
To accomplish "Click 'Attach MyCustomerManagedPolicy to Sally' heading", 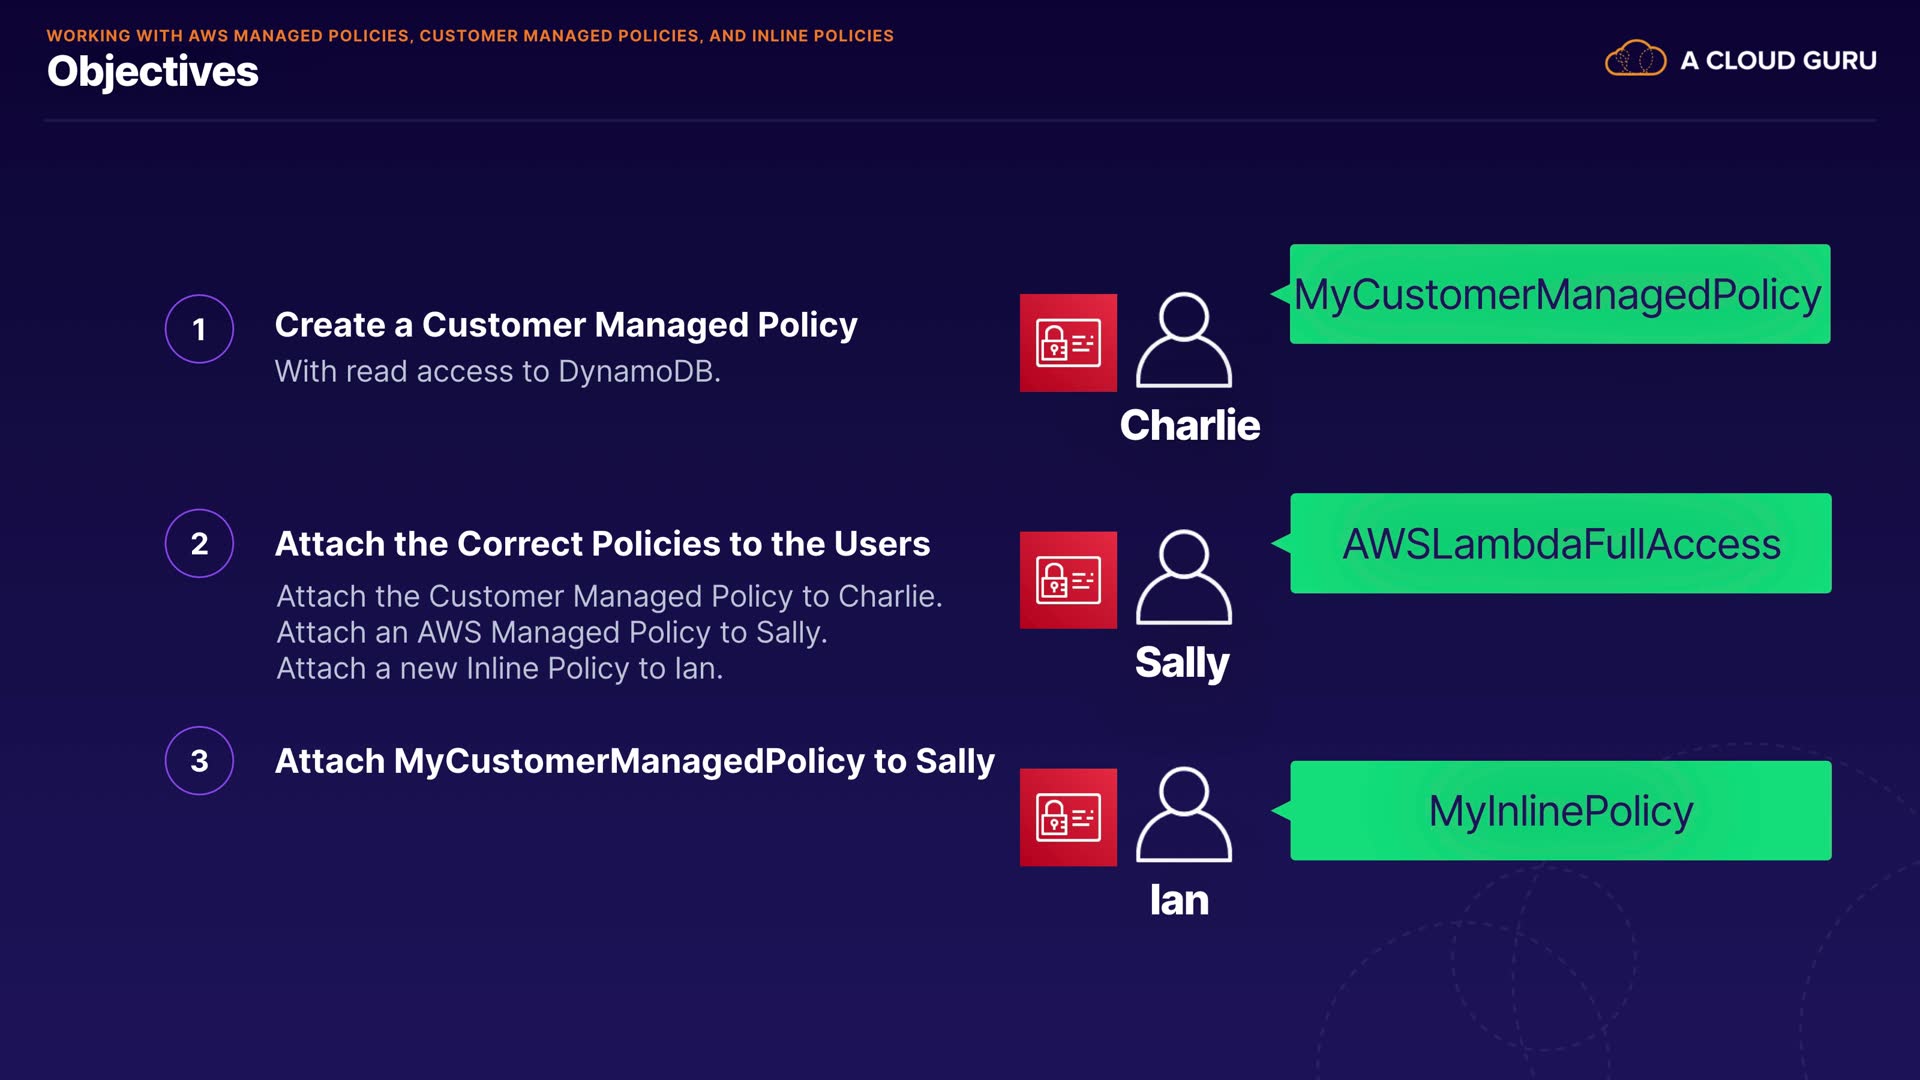I will 634,761.
